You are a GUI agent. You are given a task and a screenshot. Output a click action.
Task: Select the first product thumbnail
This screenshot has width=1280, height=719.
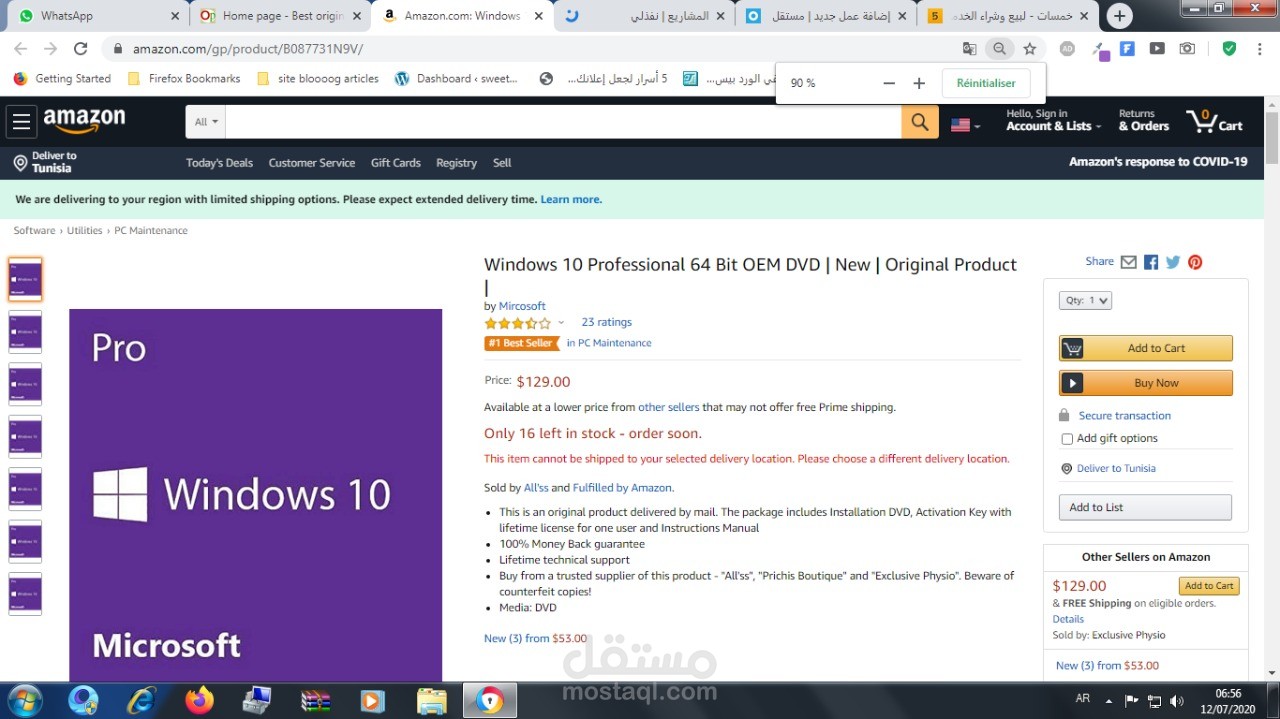point(25,279)
